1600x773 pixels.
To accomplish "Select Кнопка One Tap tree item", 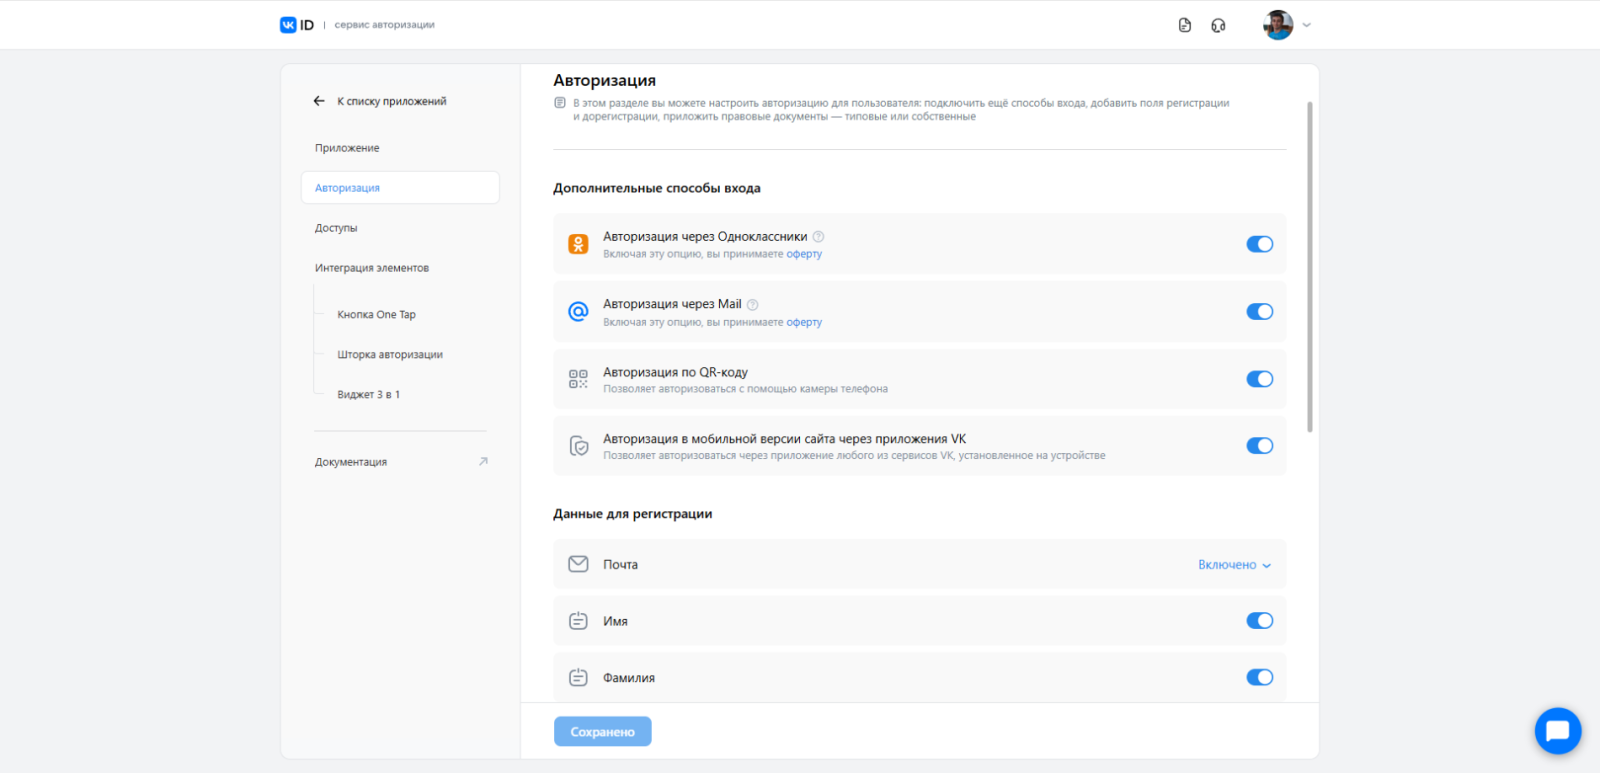I will tap(376, 315).
